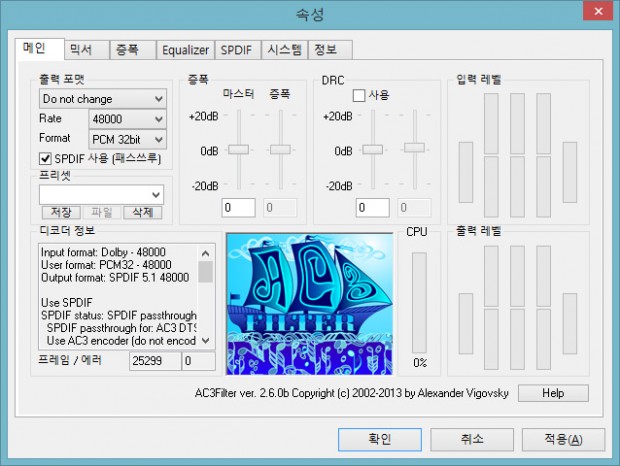
Task: Select the 시스템 tab
Action: (x=283, y=49)
